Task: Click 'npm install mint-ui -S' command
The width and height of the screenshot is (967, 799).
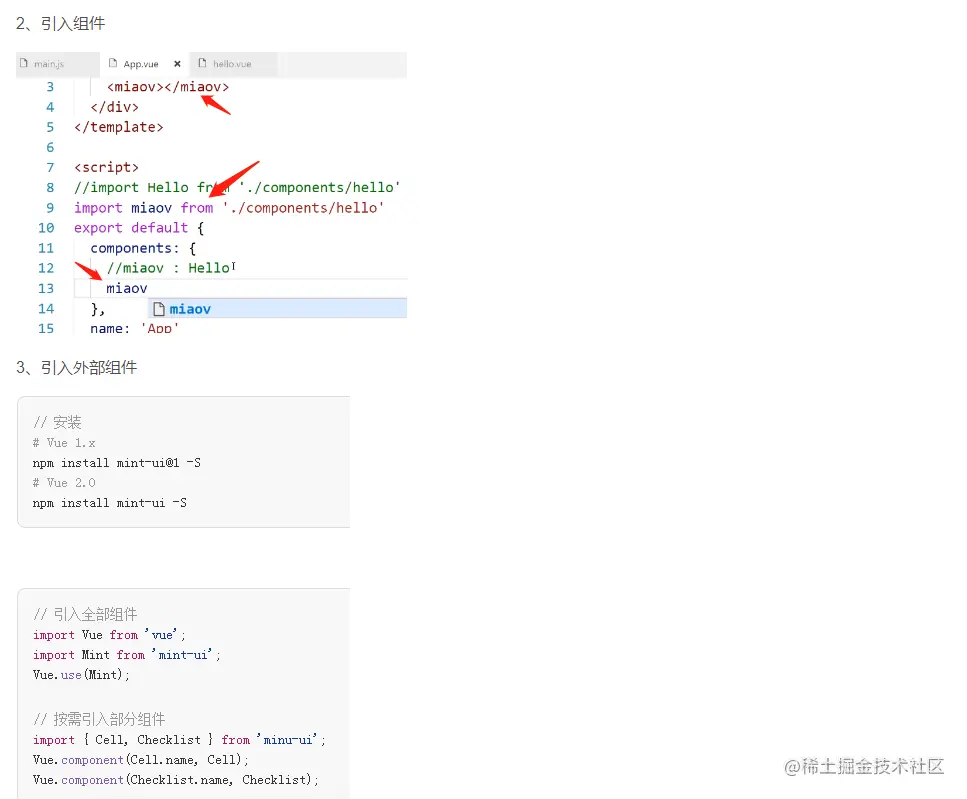Action: pos(110,503)
